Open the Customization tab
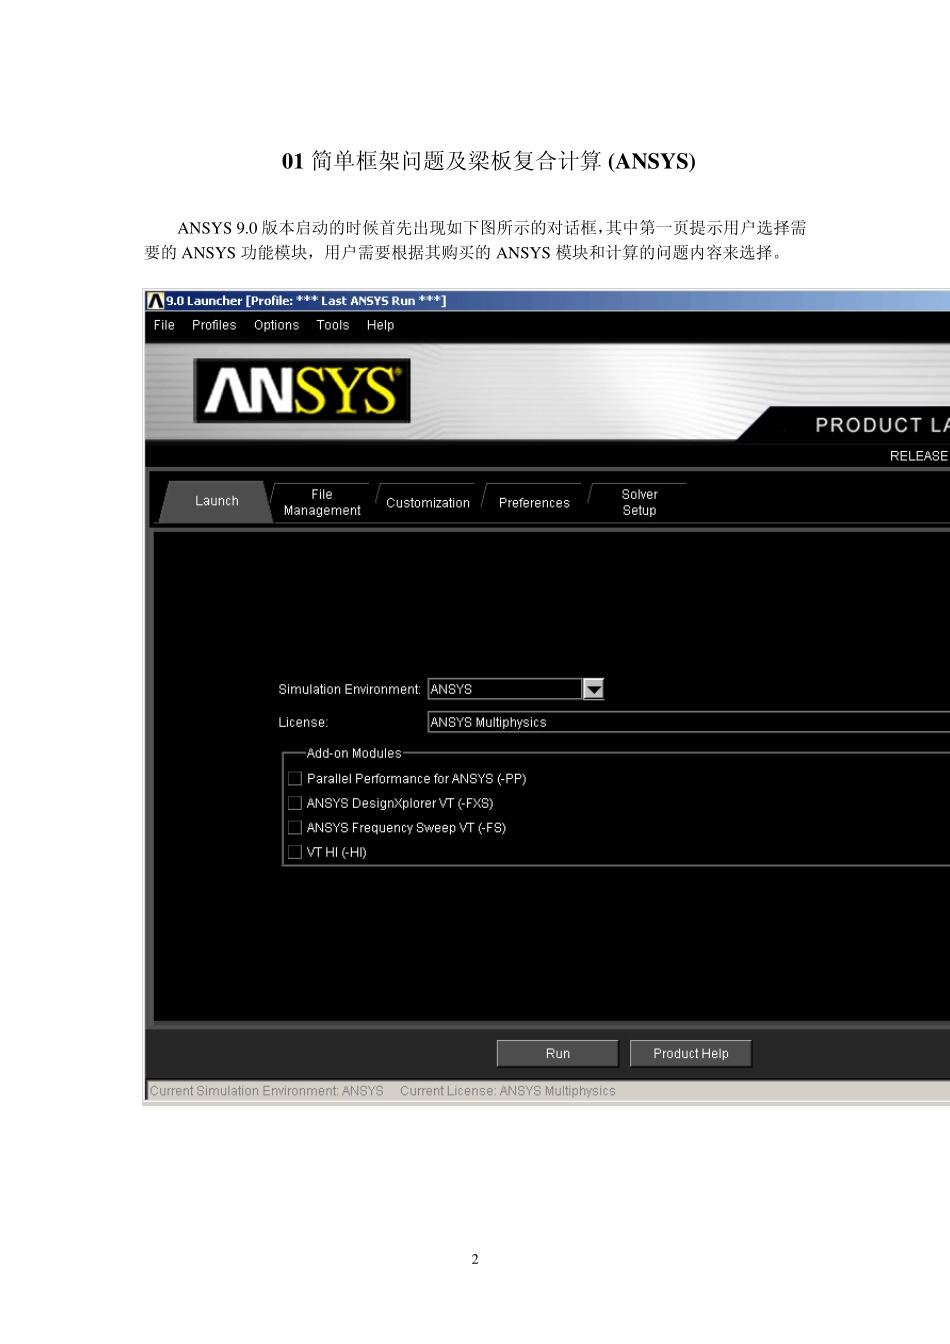The width and height of the screenshot is (950, 1344). 428,503
